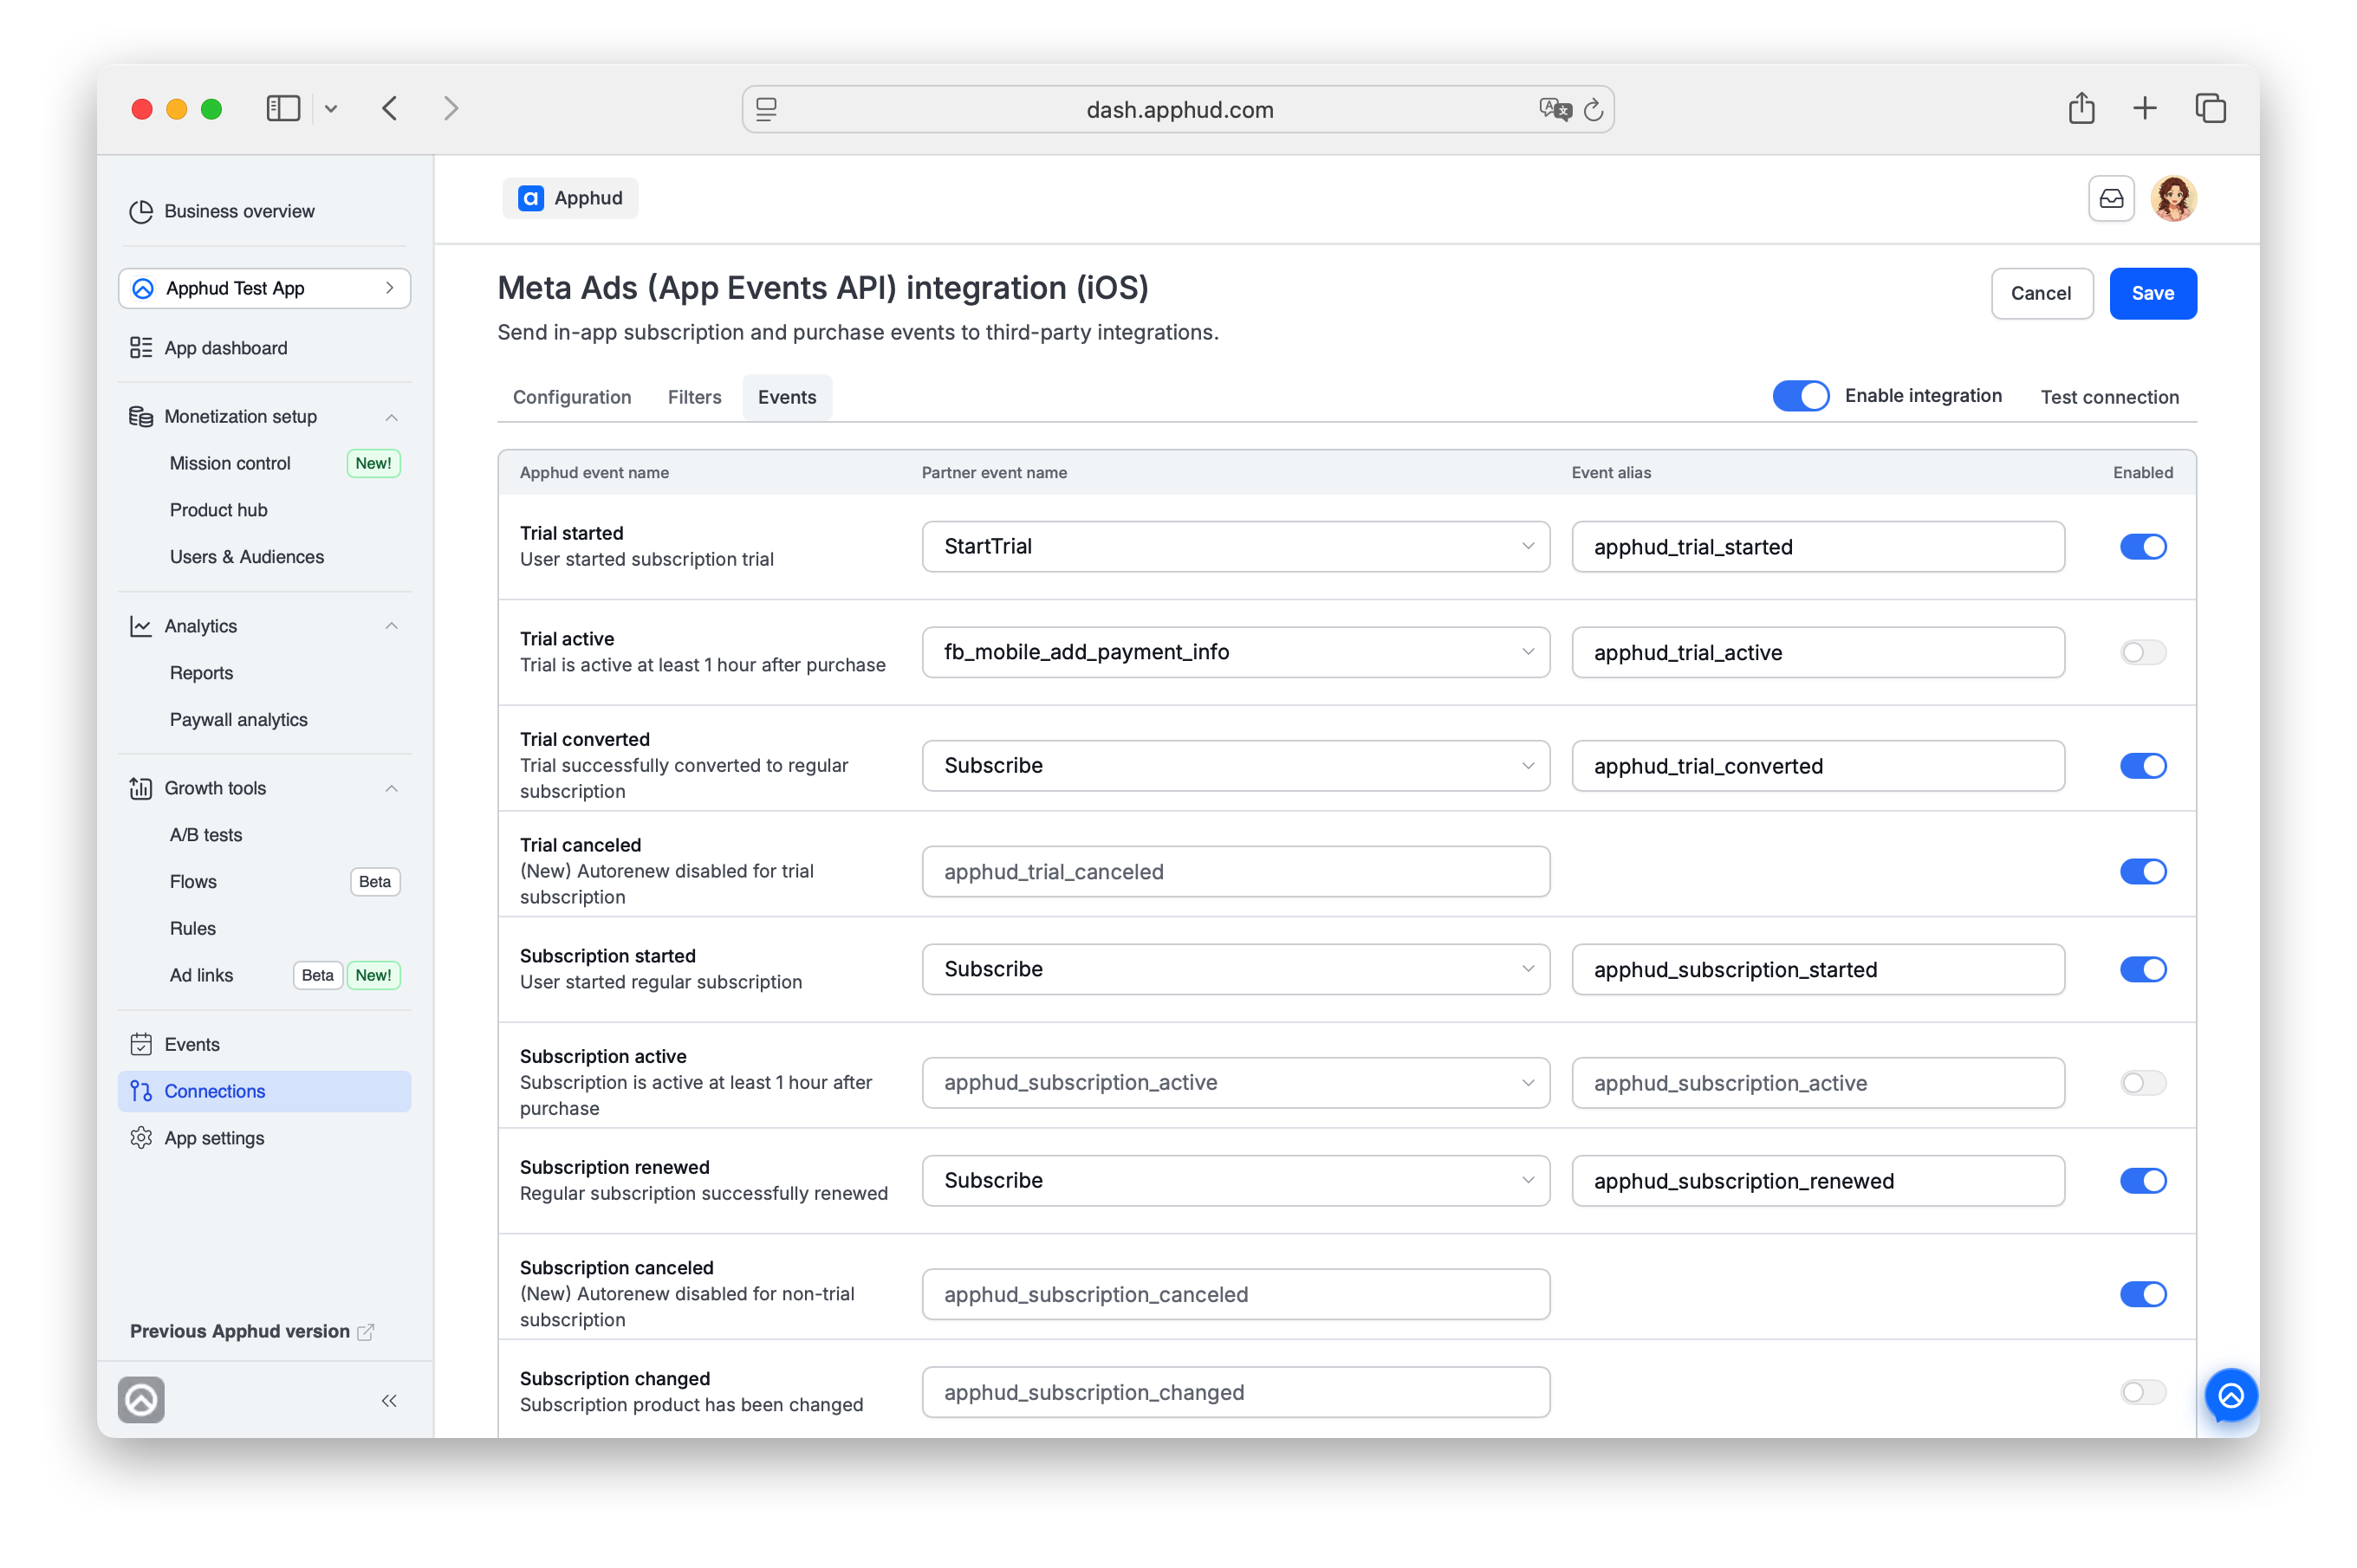Toggle the Safari sidebar panel icon
The width and height of the screenshot is (2357, 1568).
(283, 108)
